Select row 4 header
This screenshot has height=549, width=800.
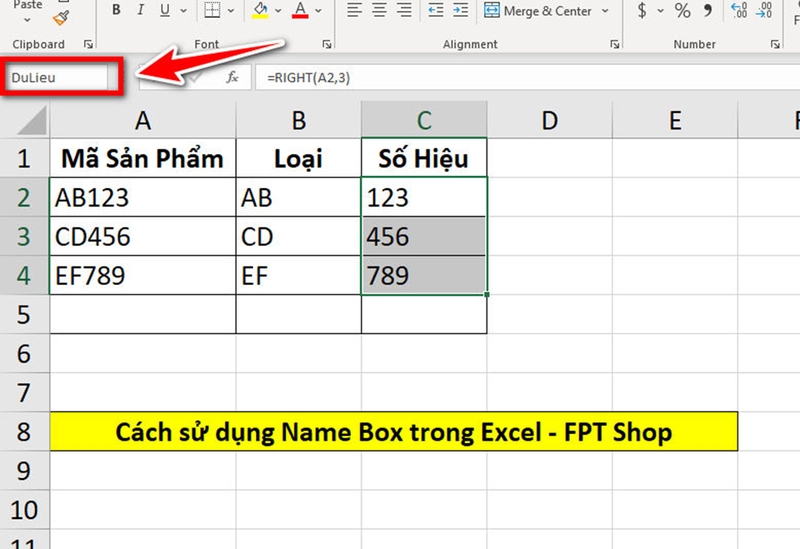click(24, 276)
